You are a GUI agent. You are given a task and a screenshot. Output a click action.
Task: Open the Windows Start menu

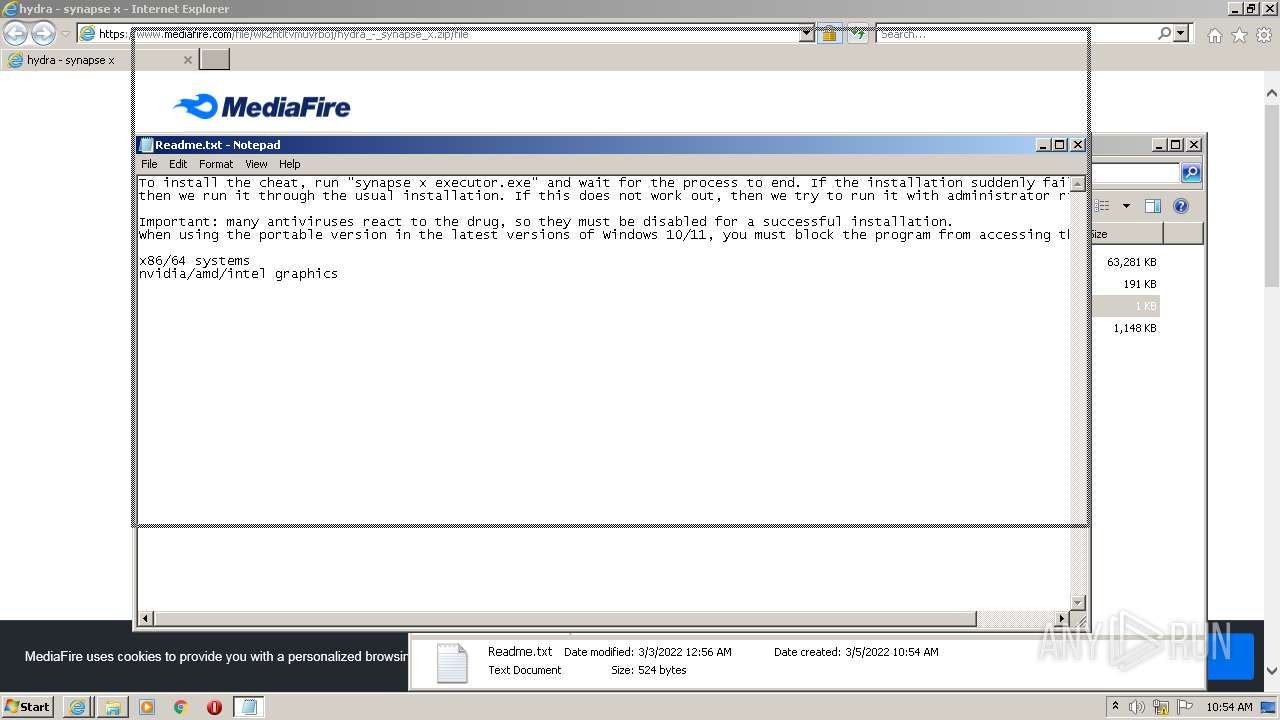(28, 706)
